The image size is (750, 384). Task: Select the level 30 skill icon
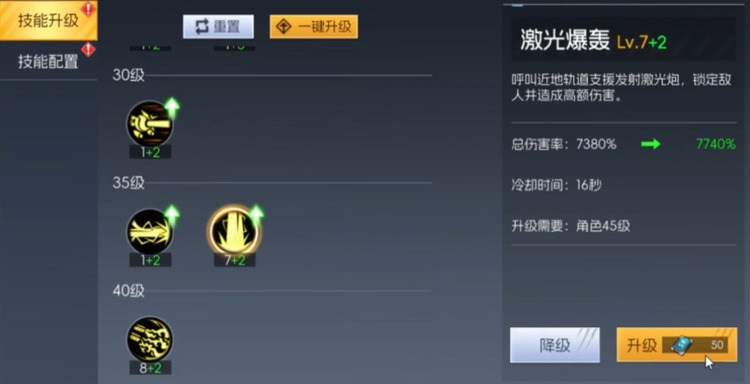150,123
